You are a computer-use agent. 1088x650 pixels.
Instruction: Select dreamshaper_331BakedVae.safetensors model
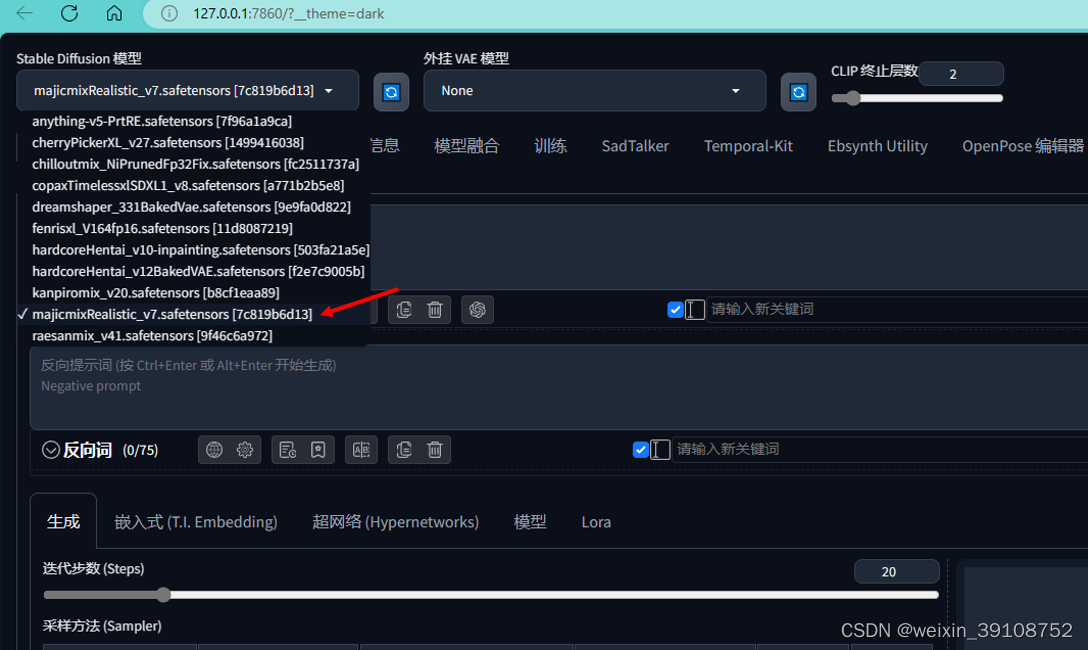click(x=193, y=207)
